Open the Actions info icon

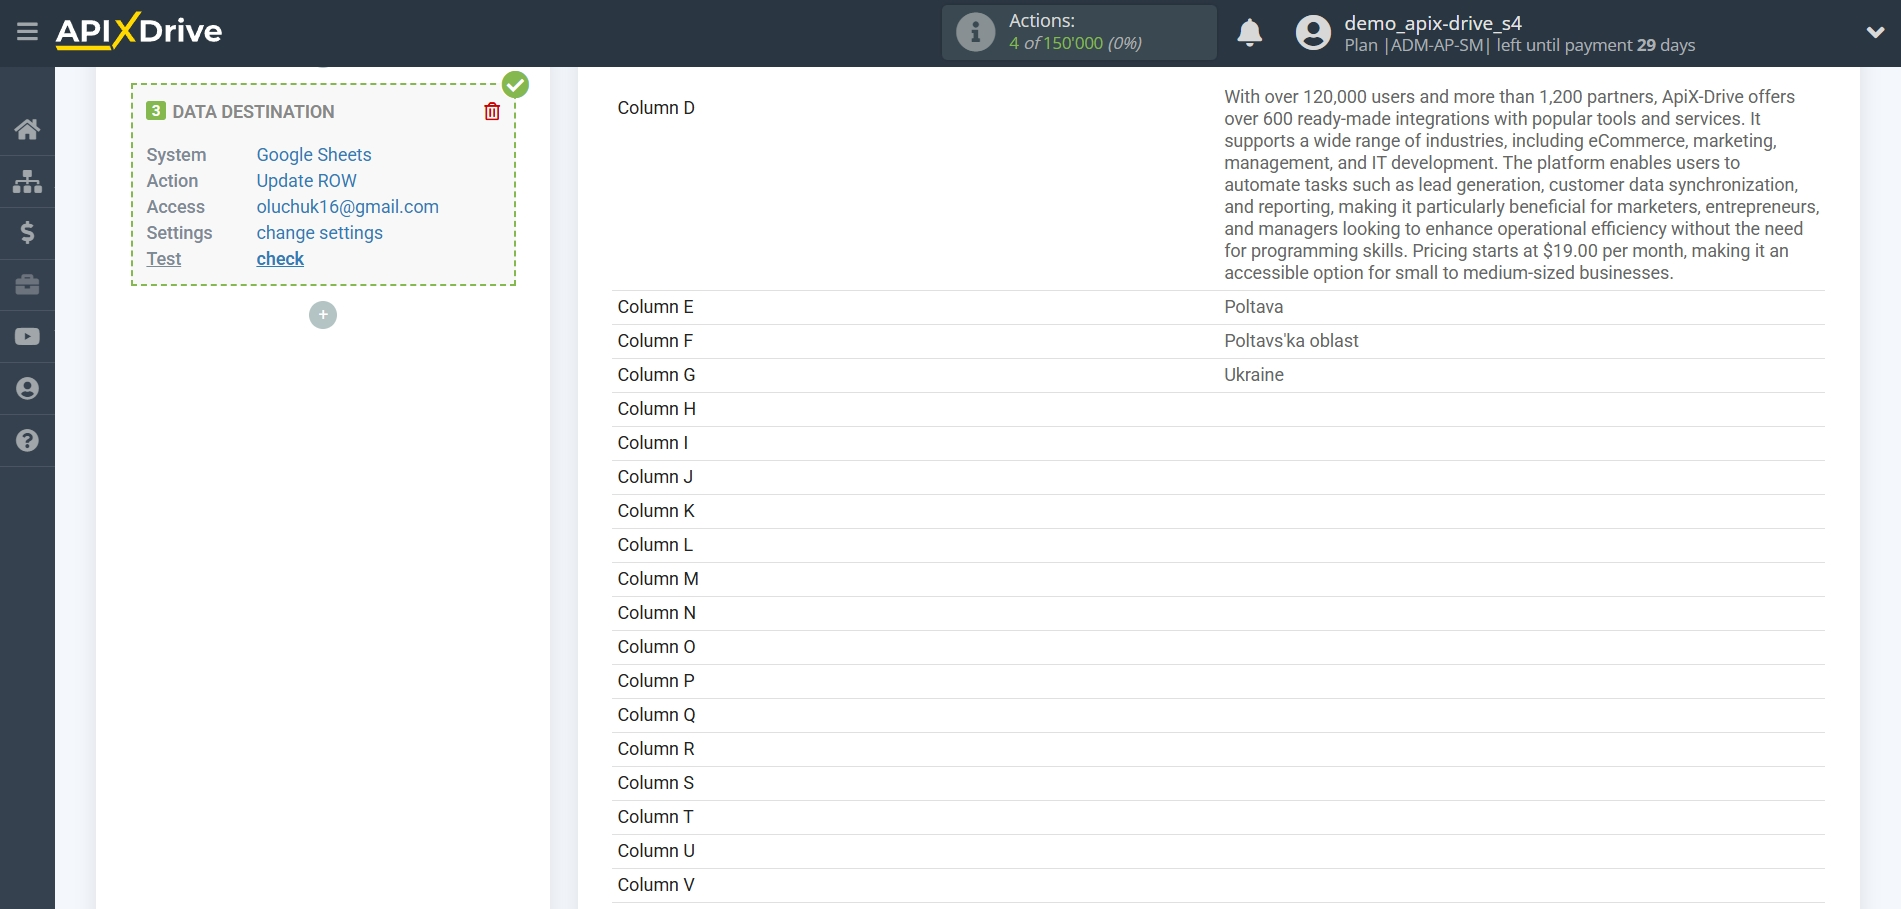(975, 32)
